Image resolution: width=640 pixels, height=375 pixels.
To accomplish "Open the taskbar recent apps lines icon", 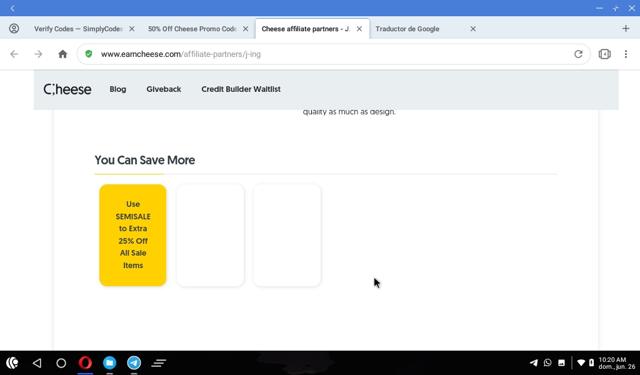I will tap(159, 363).
